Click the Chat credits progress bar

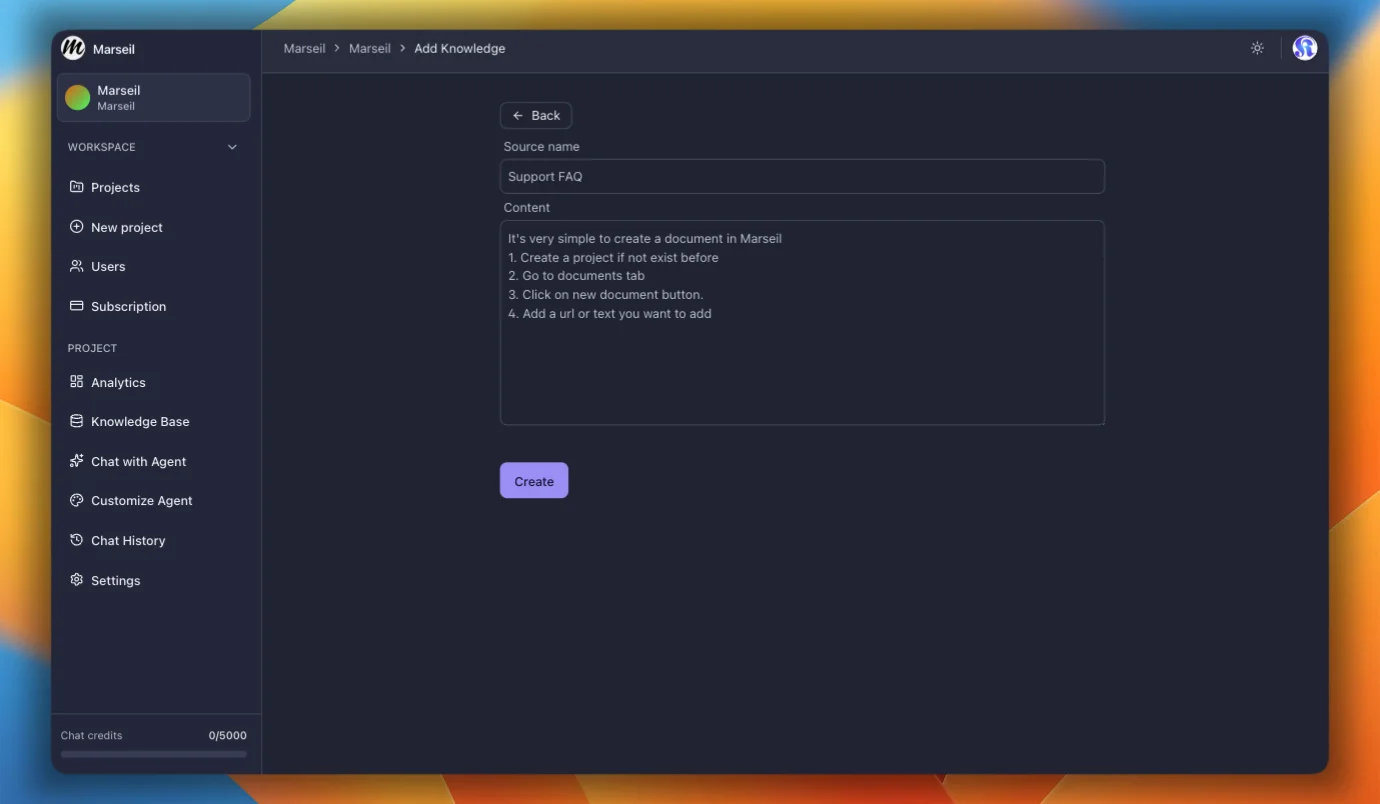coord(154,754)
